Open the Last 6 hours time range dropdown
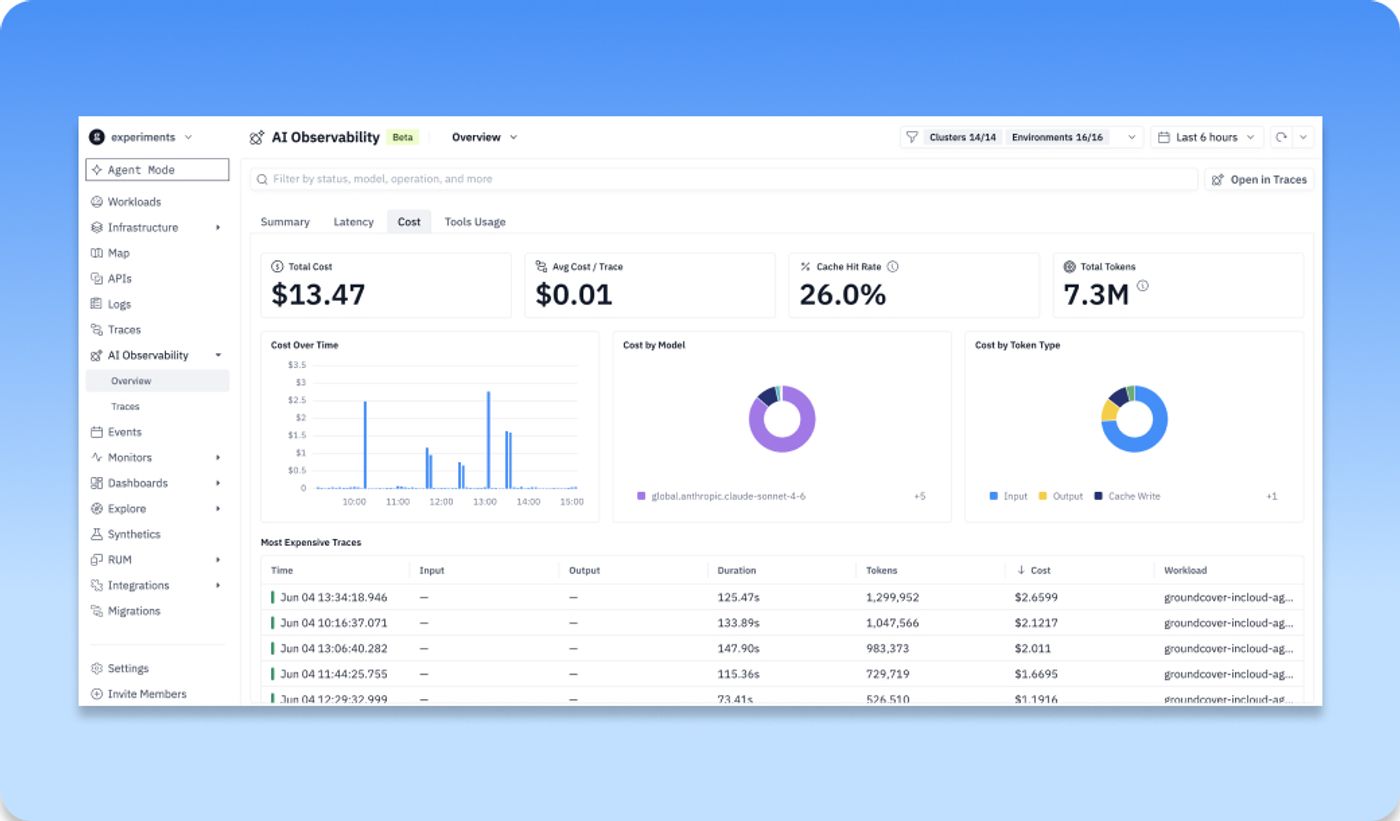This screenshot has height=821, width=1400. tap(1207, 137)
